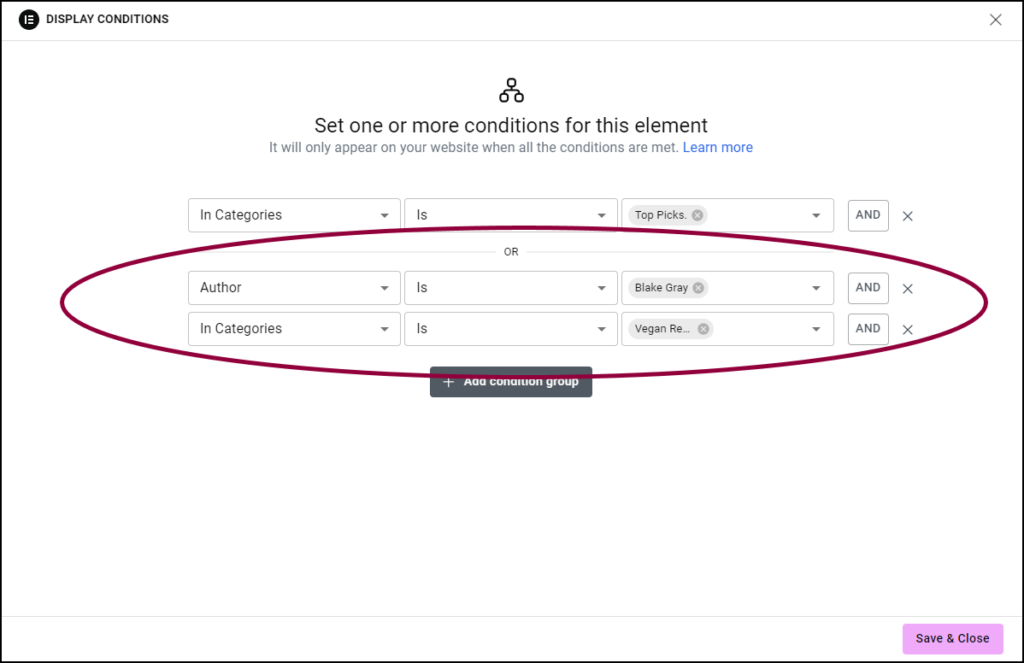
Task: Remove the Vegan Re... tag
Action: [703, 329]
